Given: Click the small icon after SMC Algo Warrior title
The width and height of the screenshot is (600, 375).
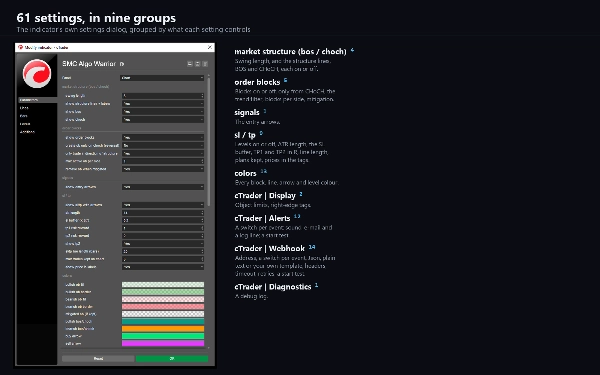Looking at the screenshot, I should tap(122, 64).
